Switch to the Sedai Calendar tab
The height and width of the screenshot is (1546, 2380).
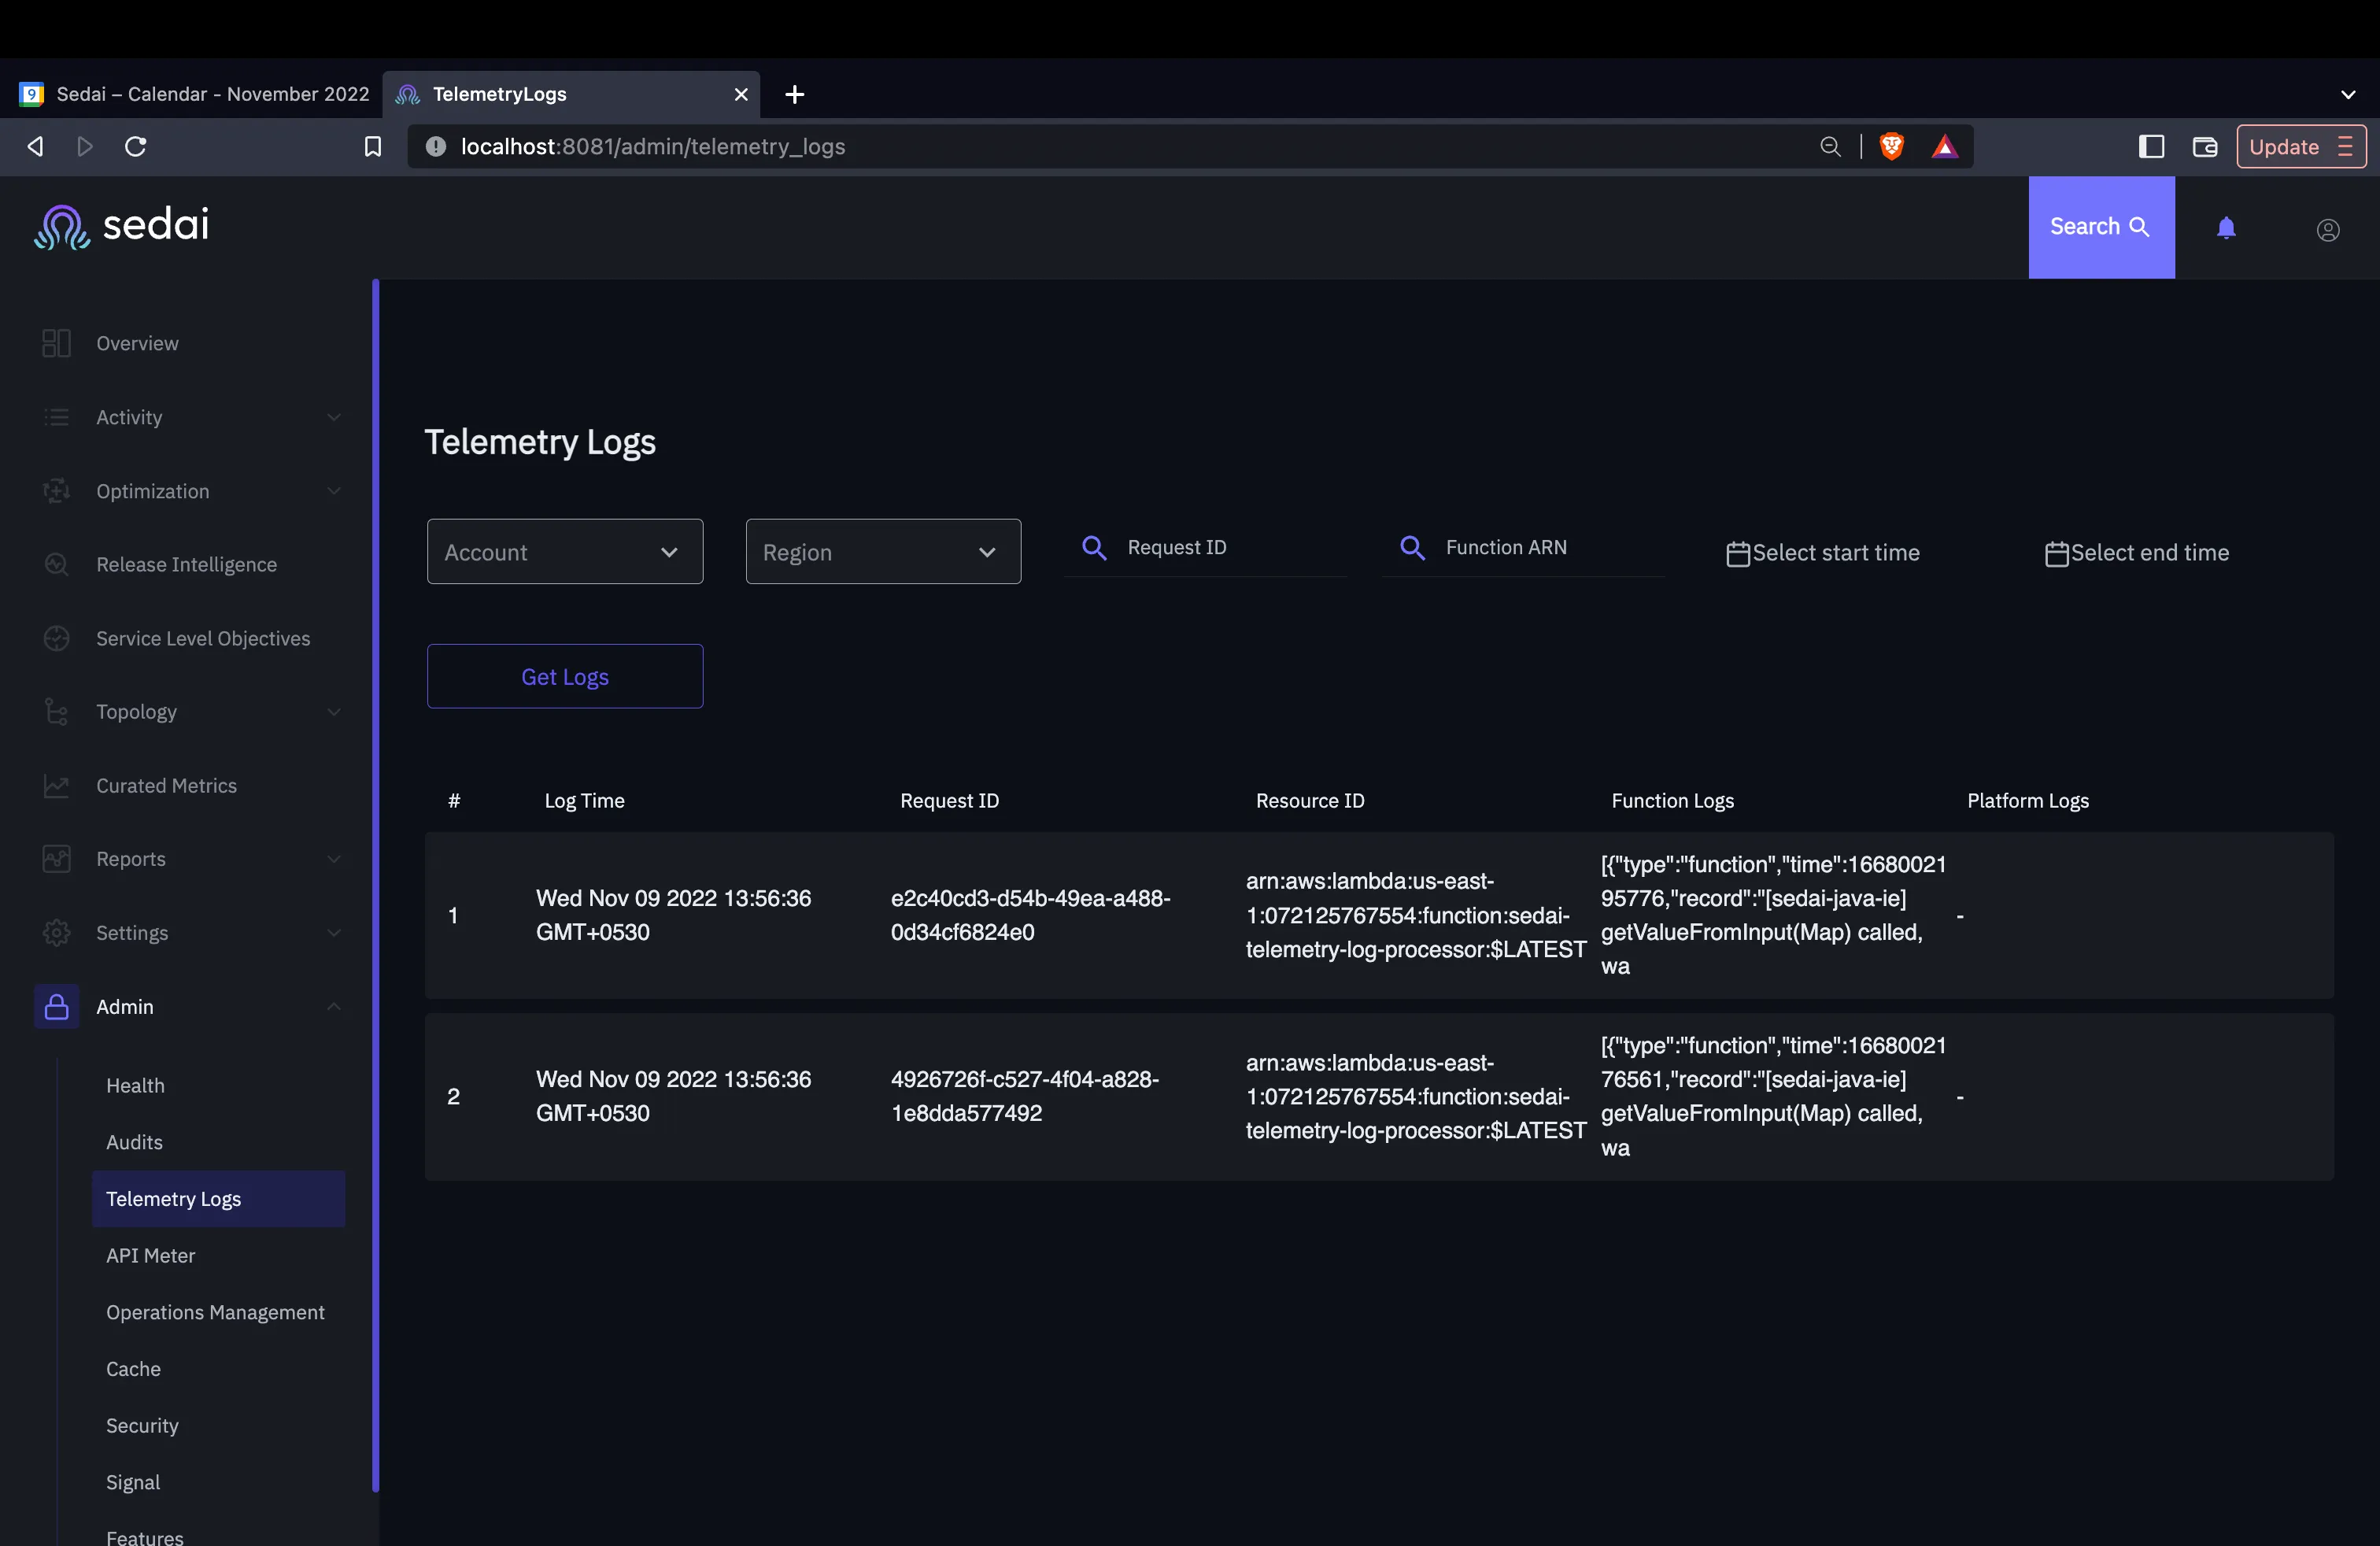(x=195, y=94)
